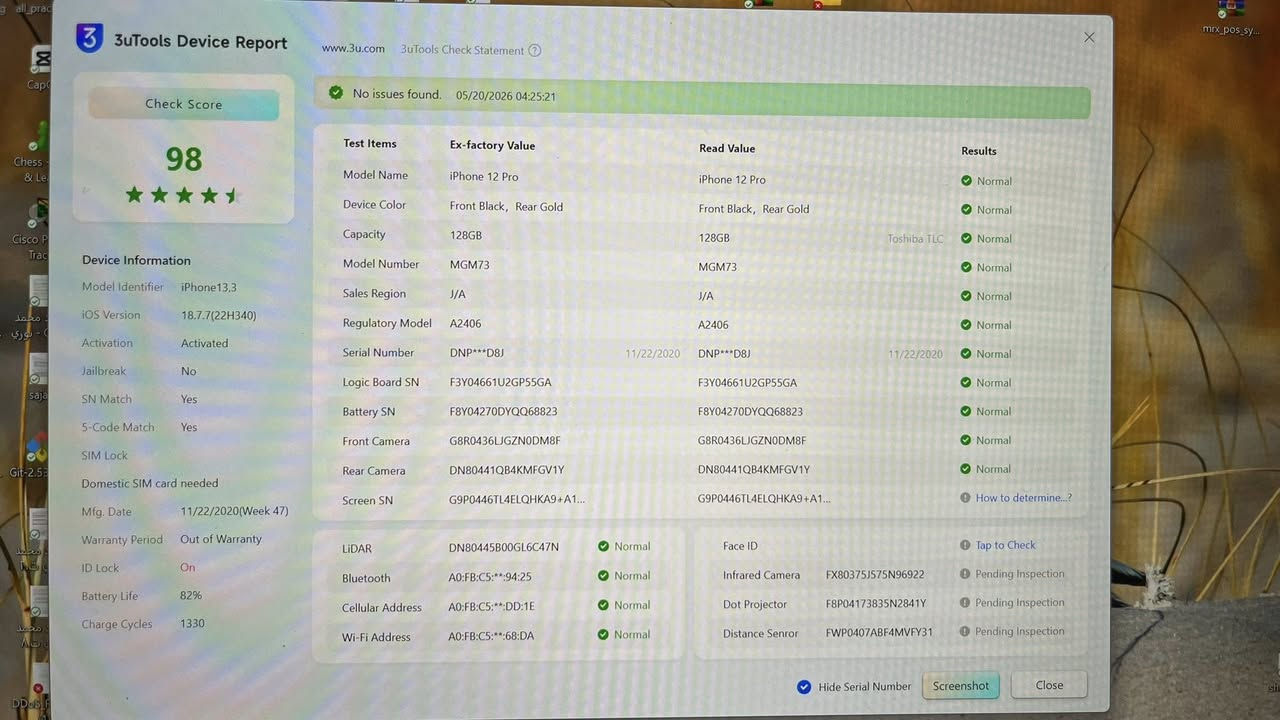The width and height of the screenshot is (1280, 720).
Task: Select the LiDAR serial DN80445B00GL6C47N
Action: 504,547
